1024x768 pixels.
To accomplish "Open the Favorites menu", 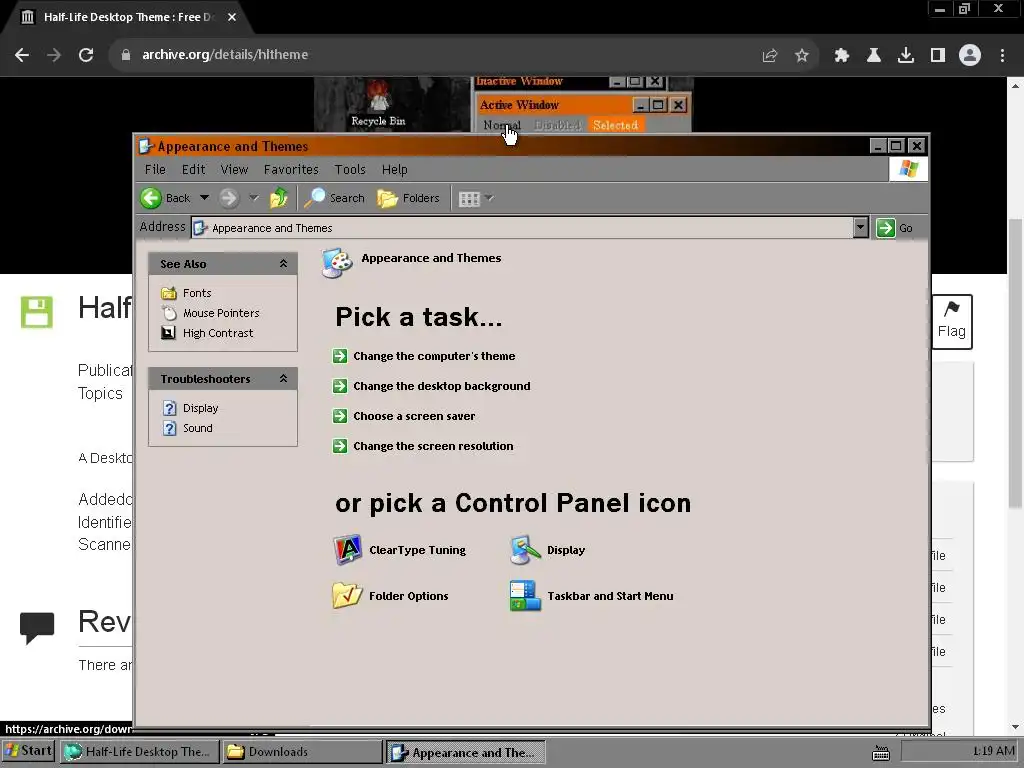I will (x=291, y=170).
